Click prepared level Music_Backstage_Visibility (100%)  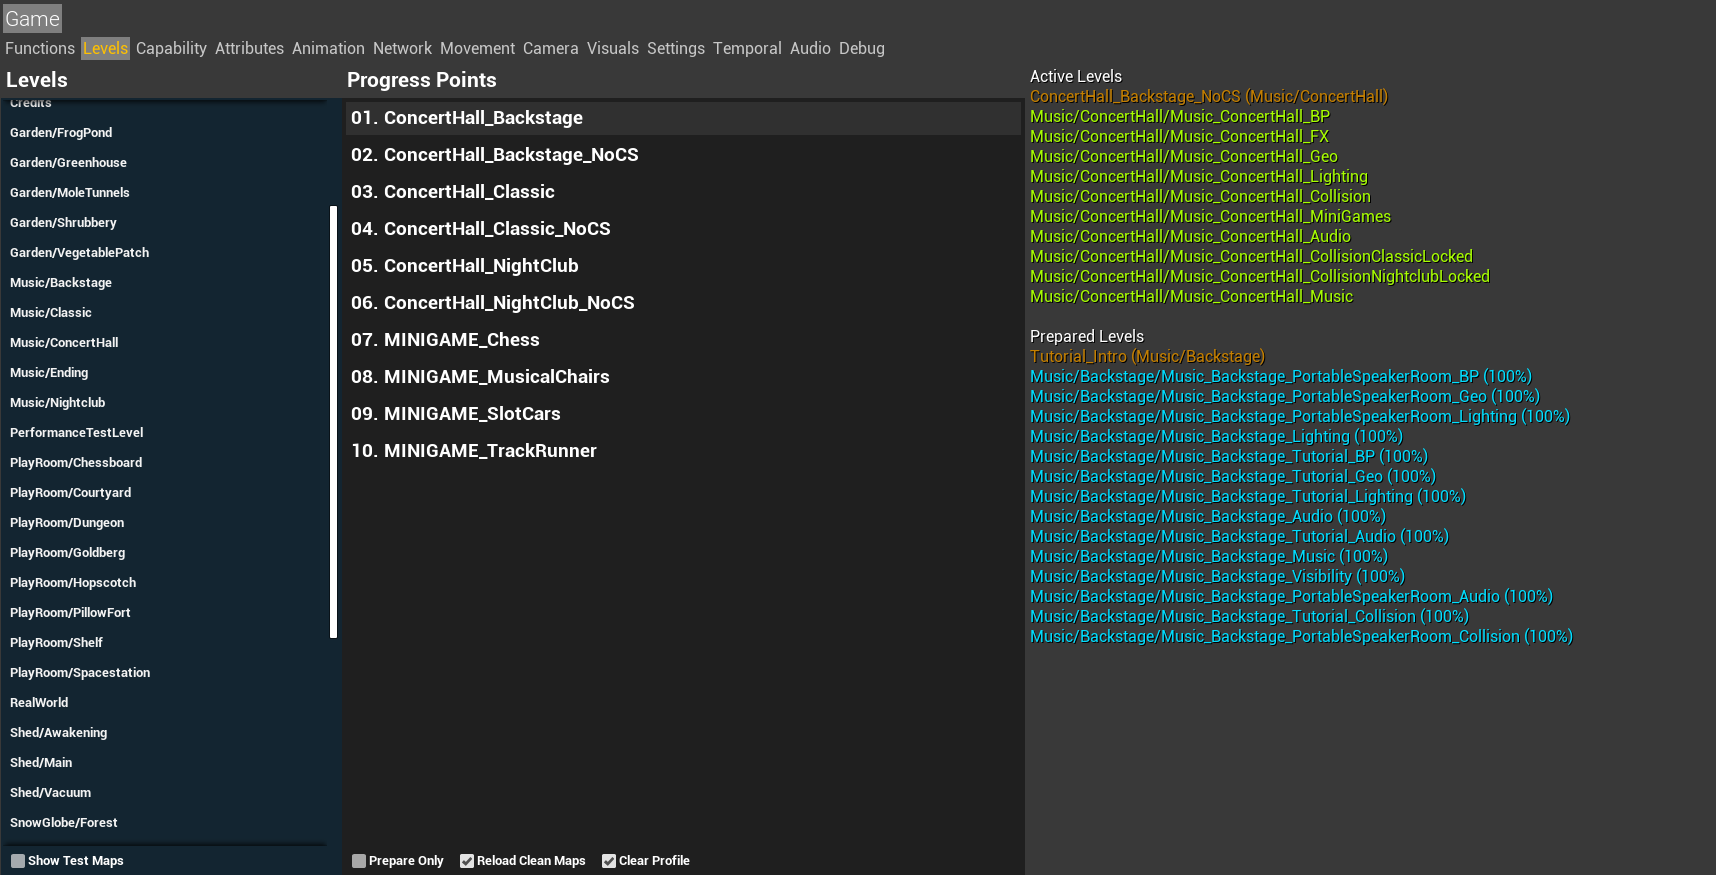pyautogui.click(x=1217, y=576)
